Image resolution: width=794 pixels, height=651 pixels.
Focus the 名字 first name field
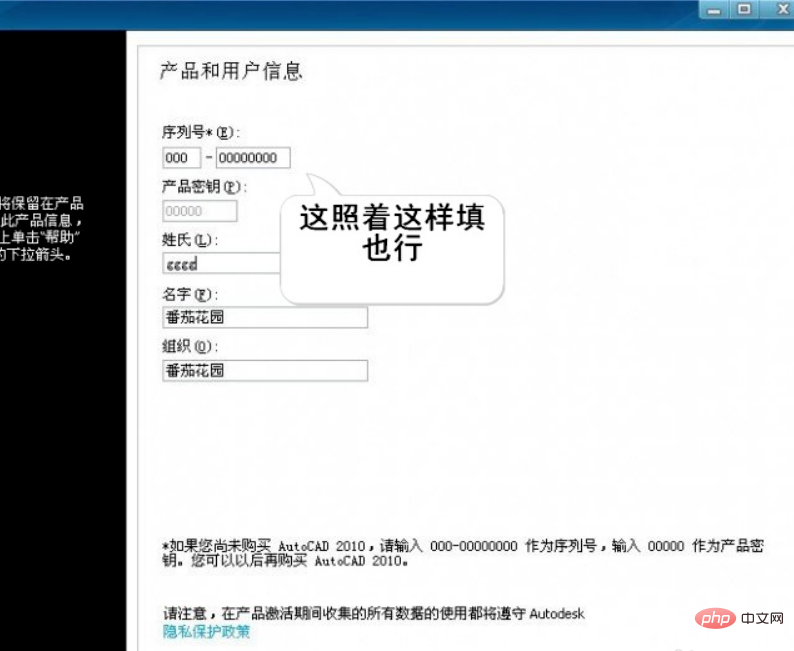tap(265, 317)
